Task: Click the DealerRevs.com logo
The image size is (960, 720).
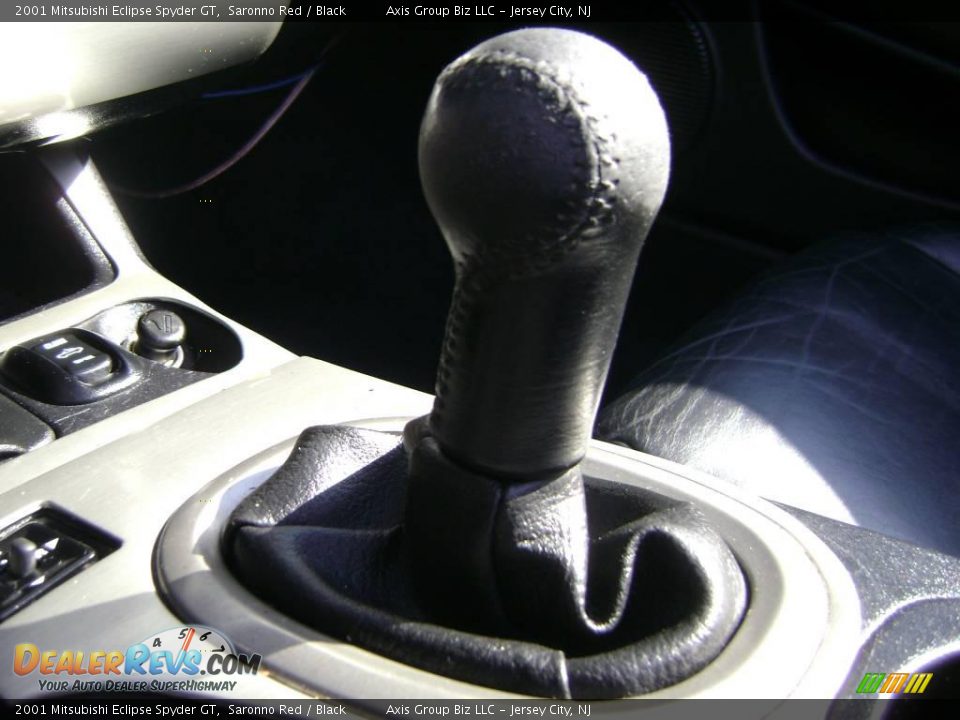Action: point(137,659)
